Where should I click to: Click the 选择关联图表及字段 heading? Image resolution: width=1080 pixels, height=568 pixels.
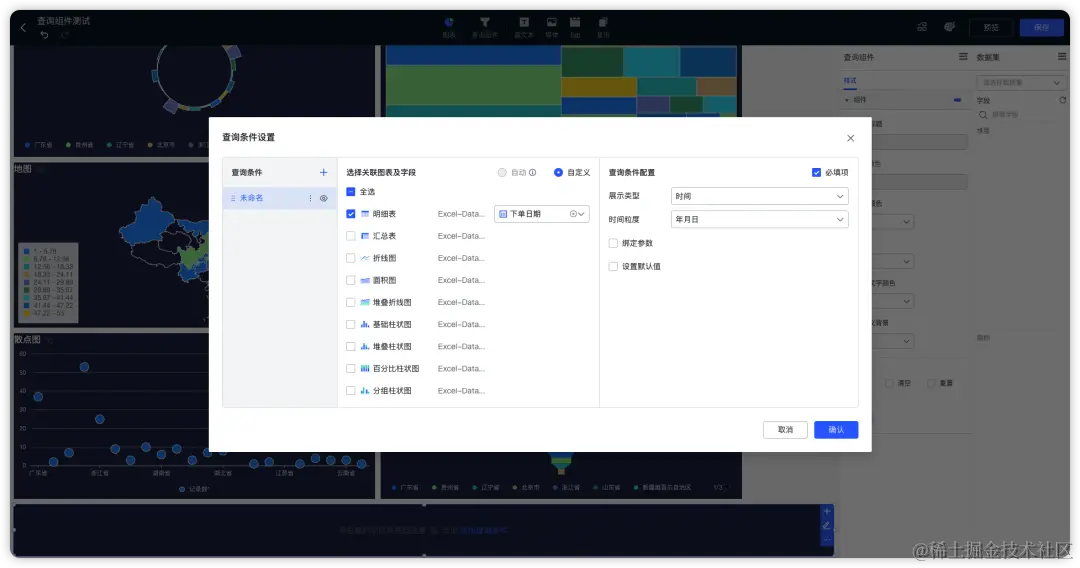[x=381, y=173]
